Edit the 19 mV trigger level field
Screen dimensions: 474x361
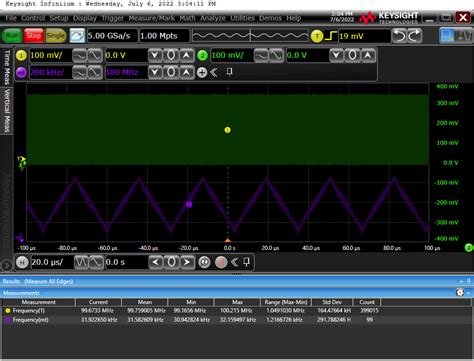(364, 36)
